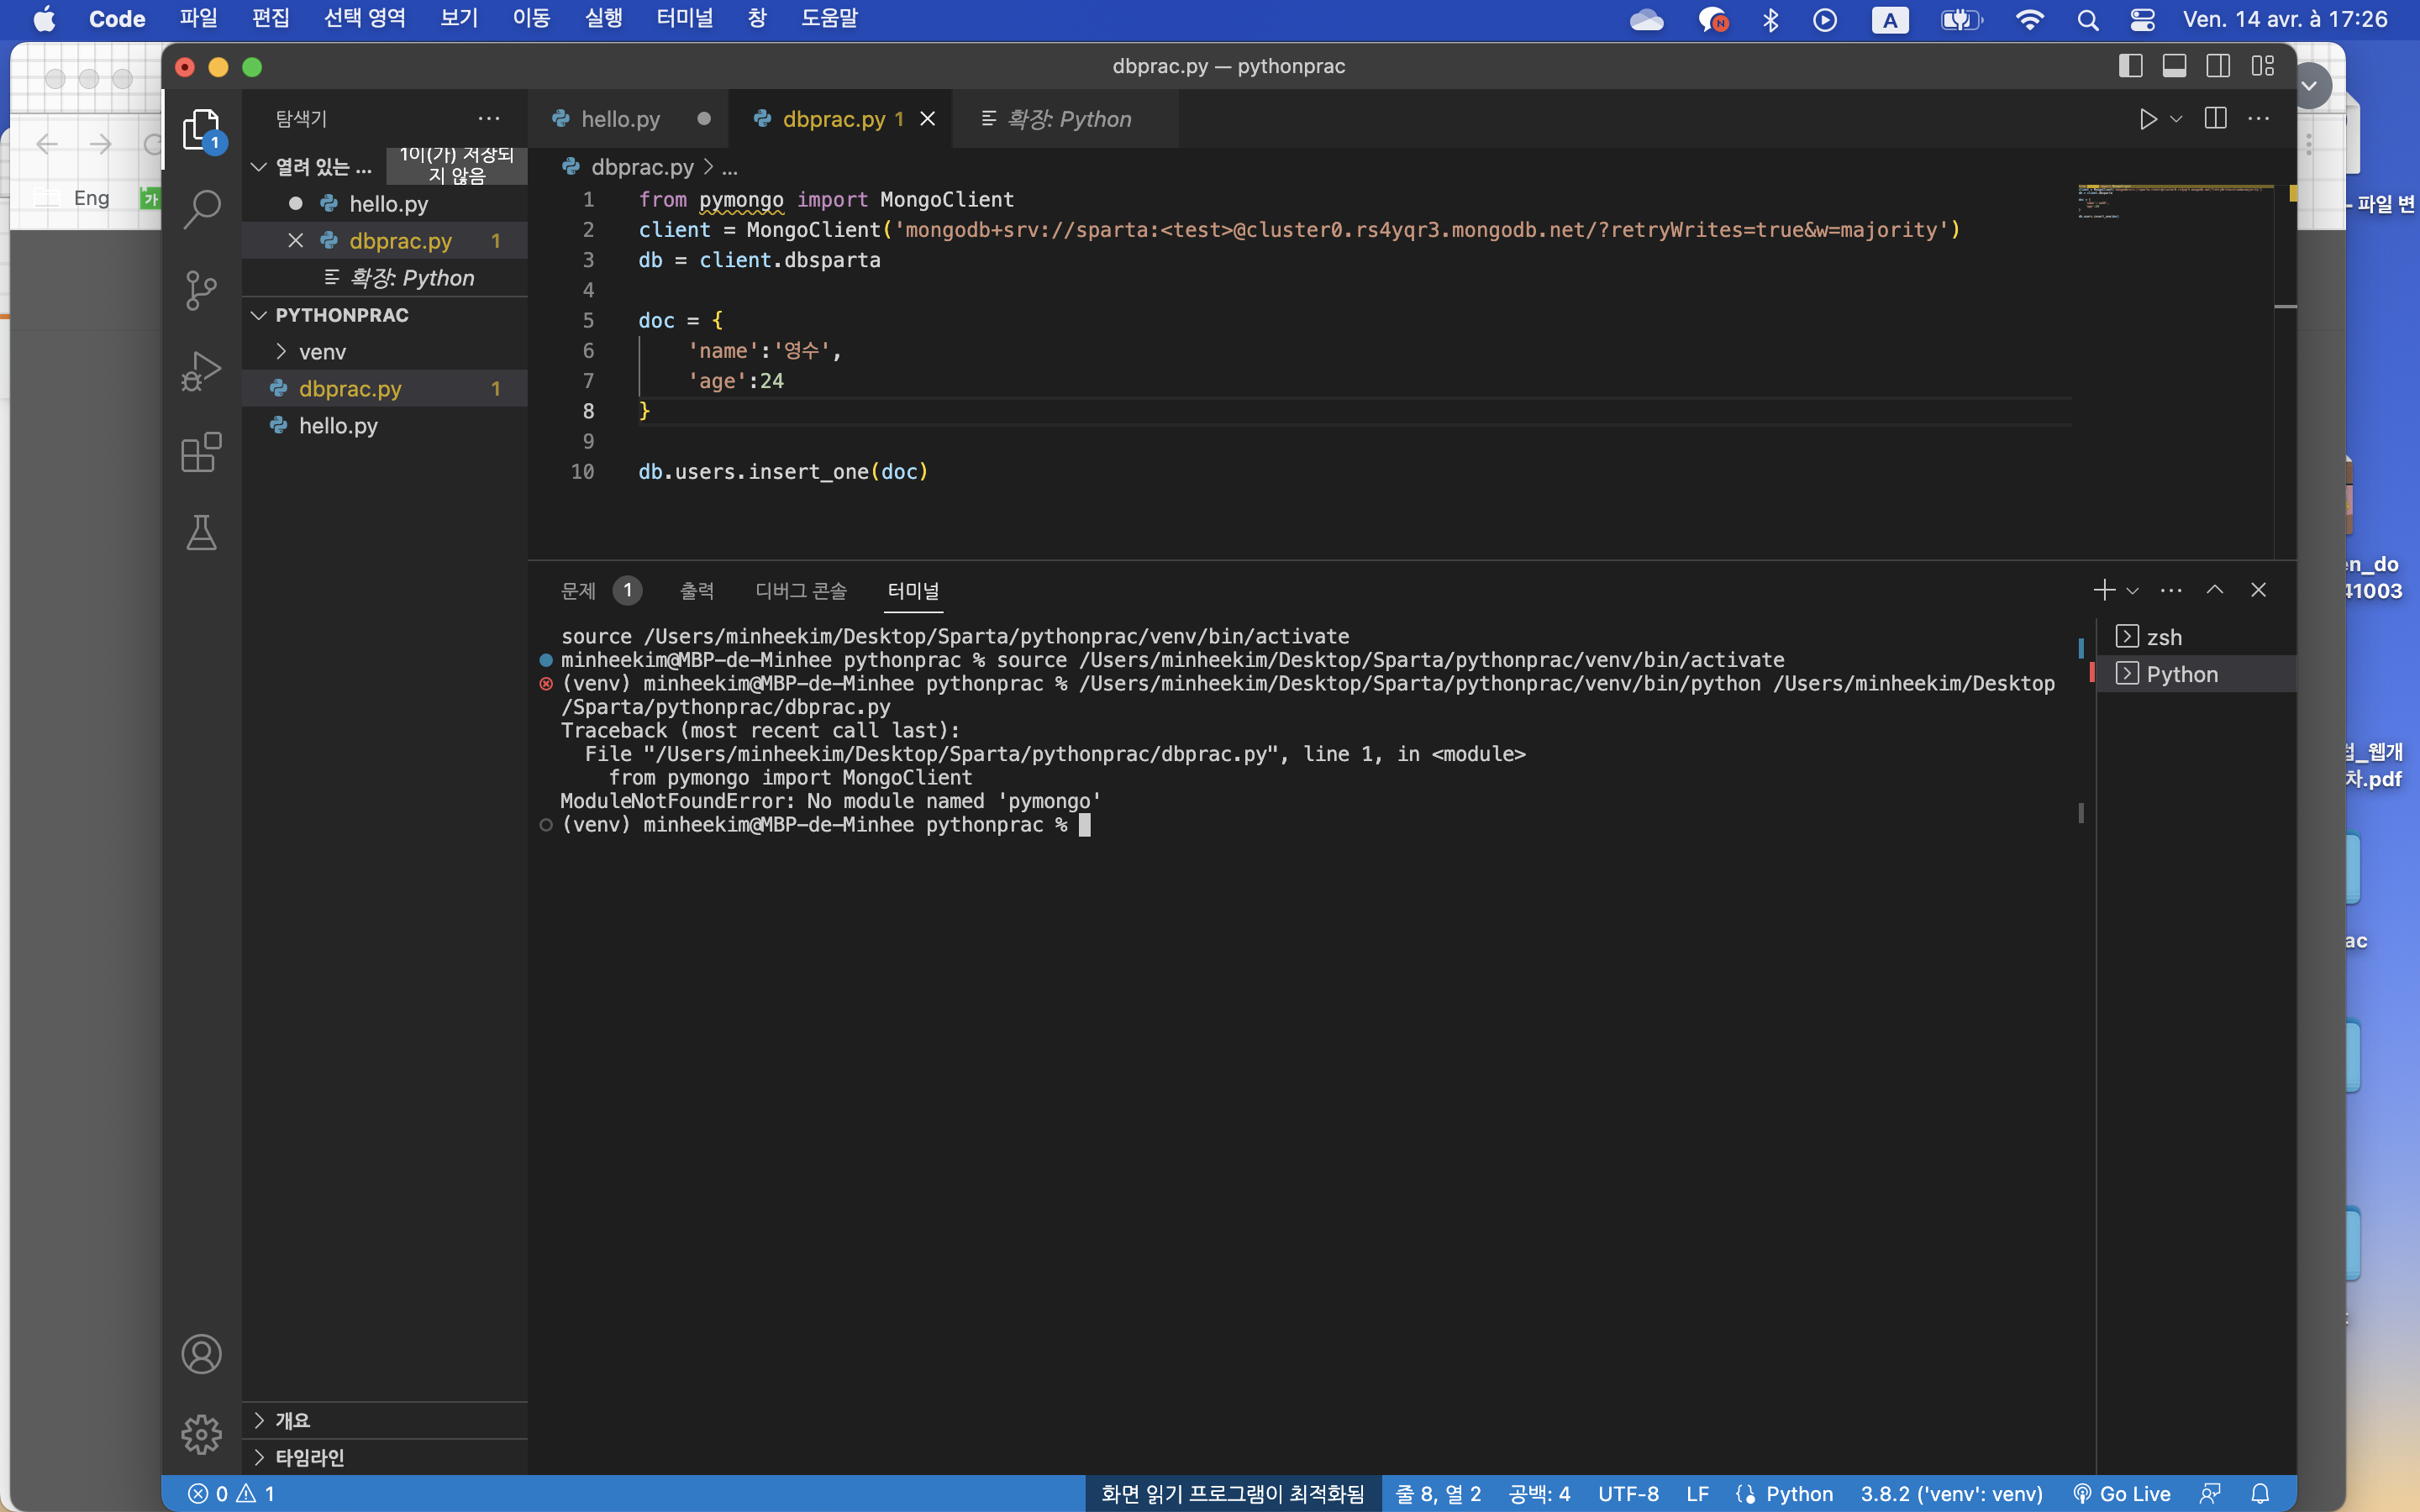Viewport: 2420px width, 1512px height.
Task: Open macOS Spotlight search
Action: 2088,20
